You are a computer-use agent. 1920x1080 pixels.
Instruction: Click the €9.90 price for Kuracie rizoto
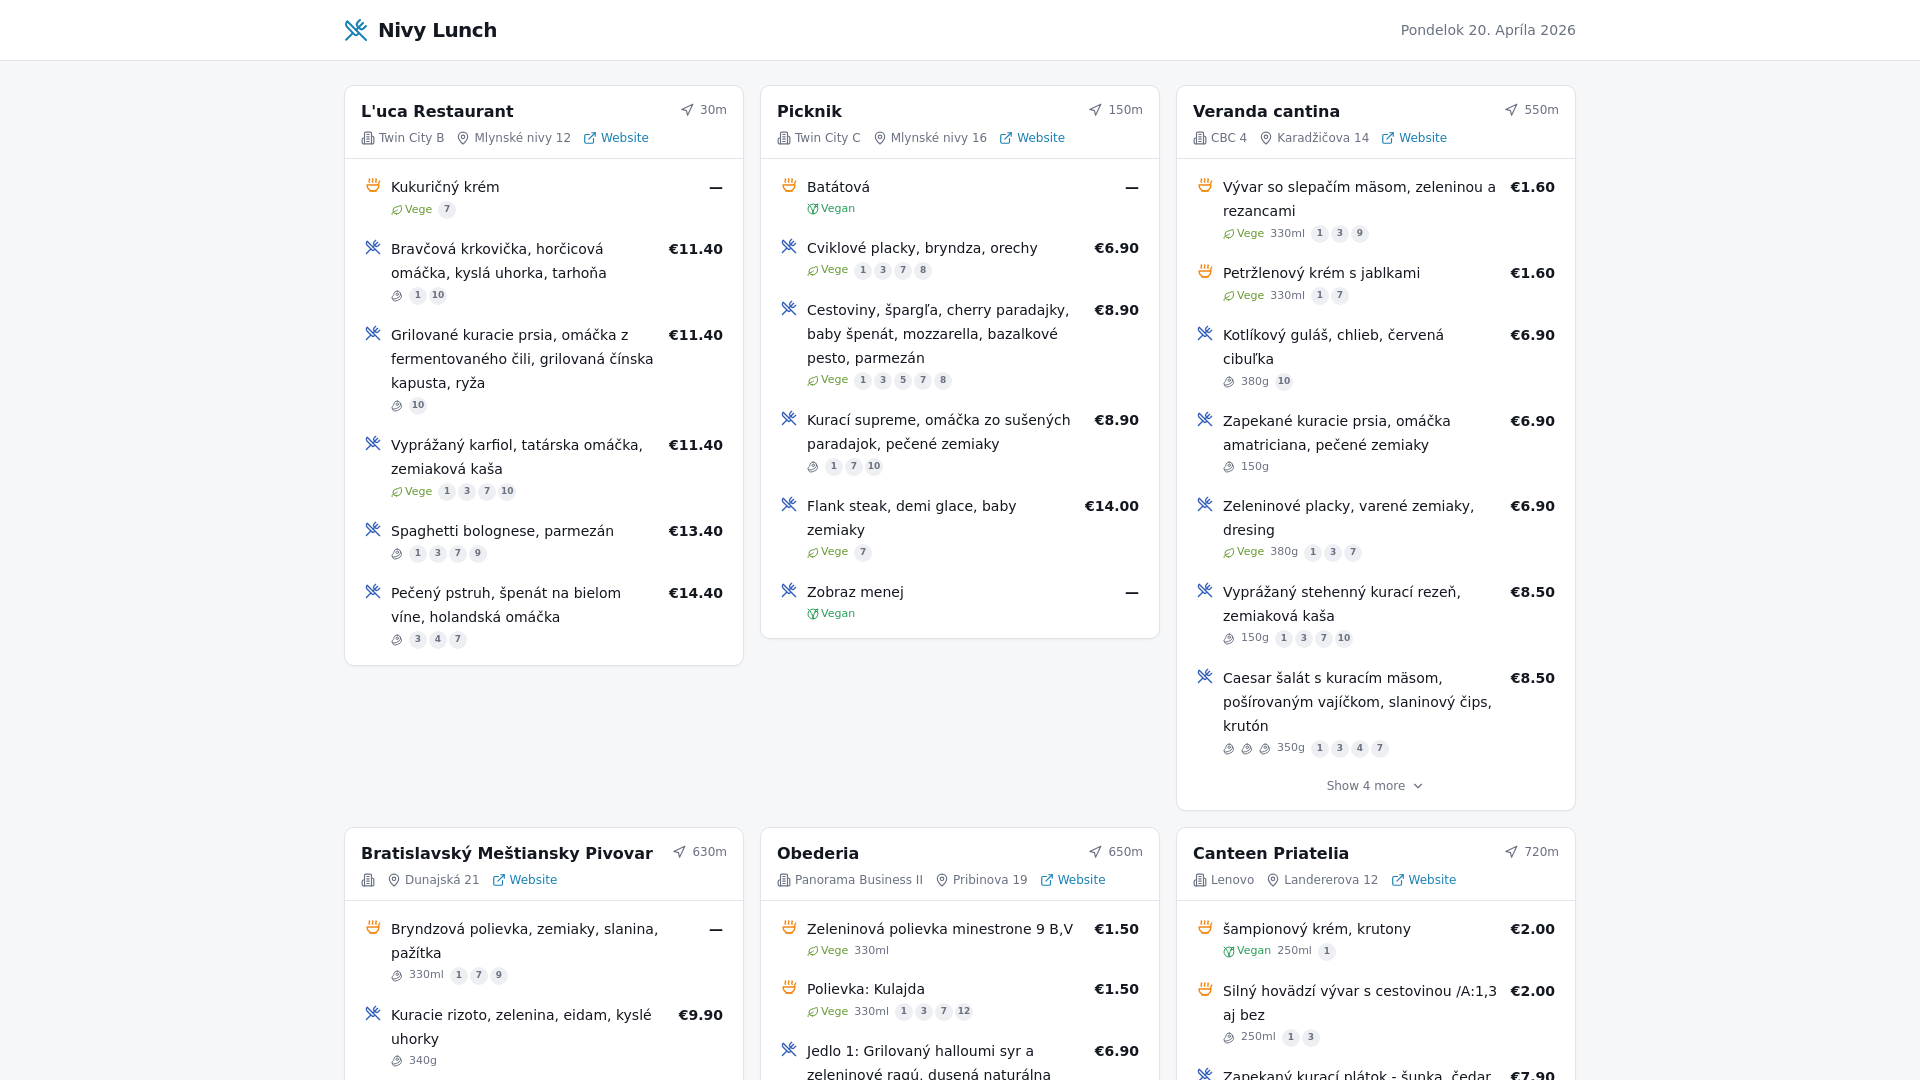pyautogui.click(x=700, y=1015)
